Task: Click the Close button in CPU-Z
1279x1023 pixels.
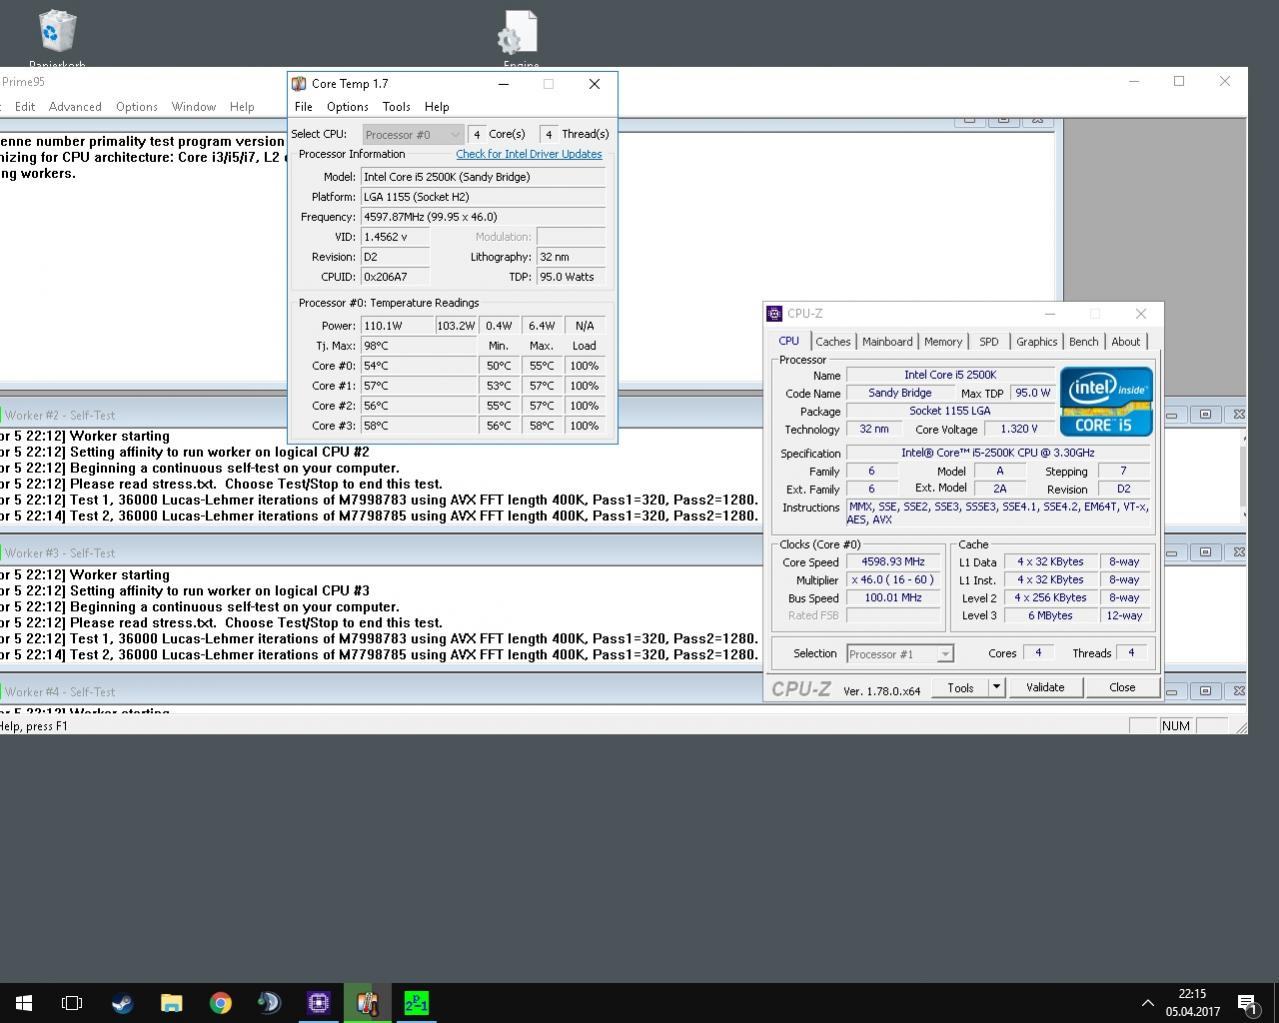Action: (x=1122, y=688)
